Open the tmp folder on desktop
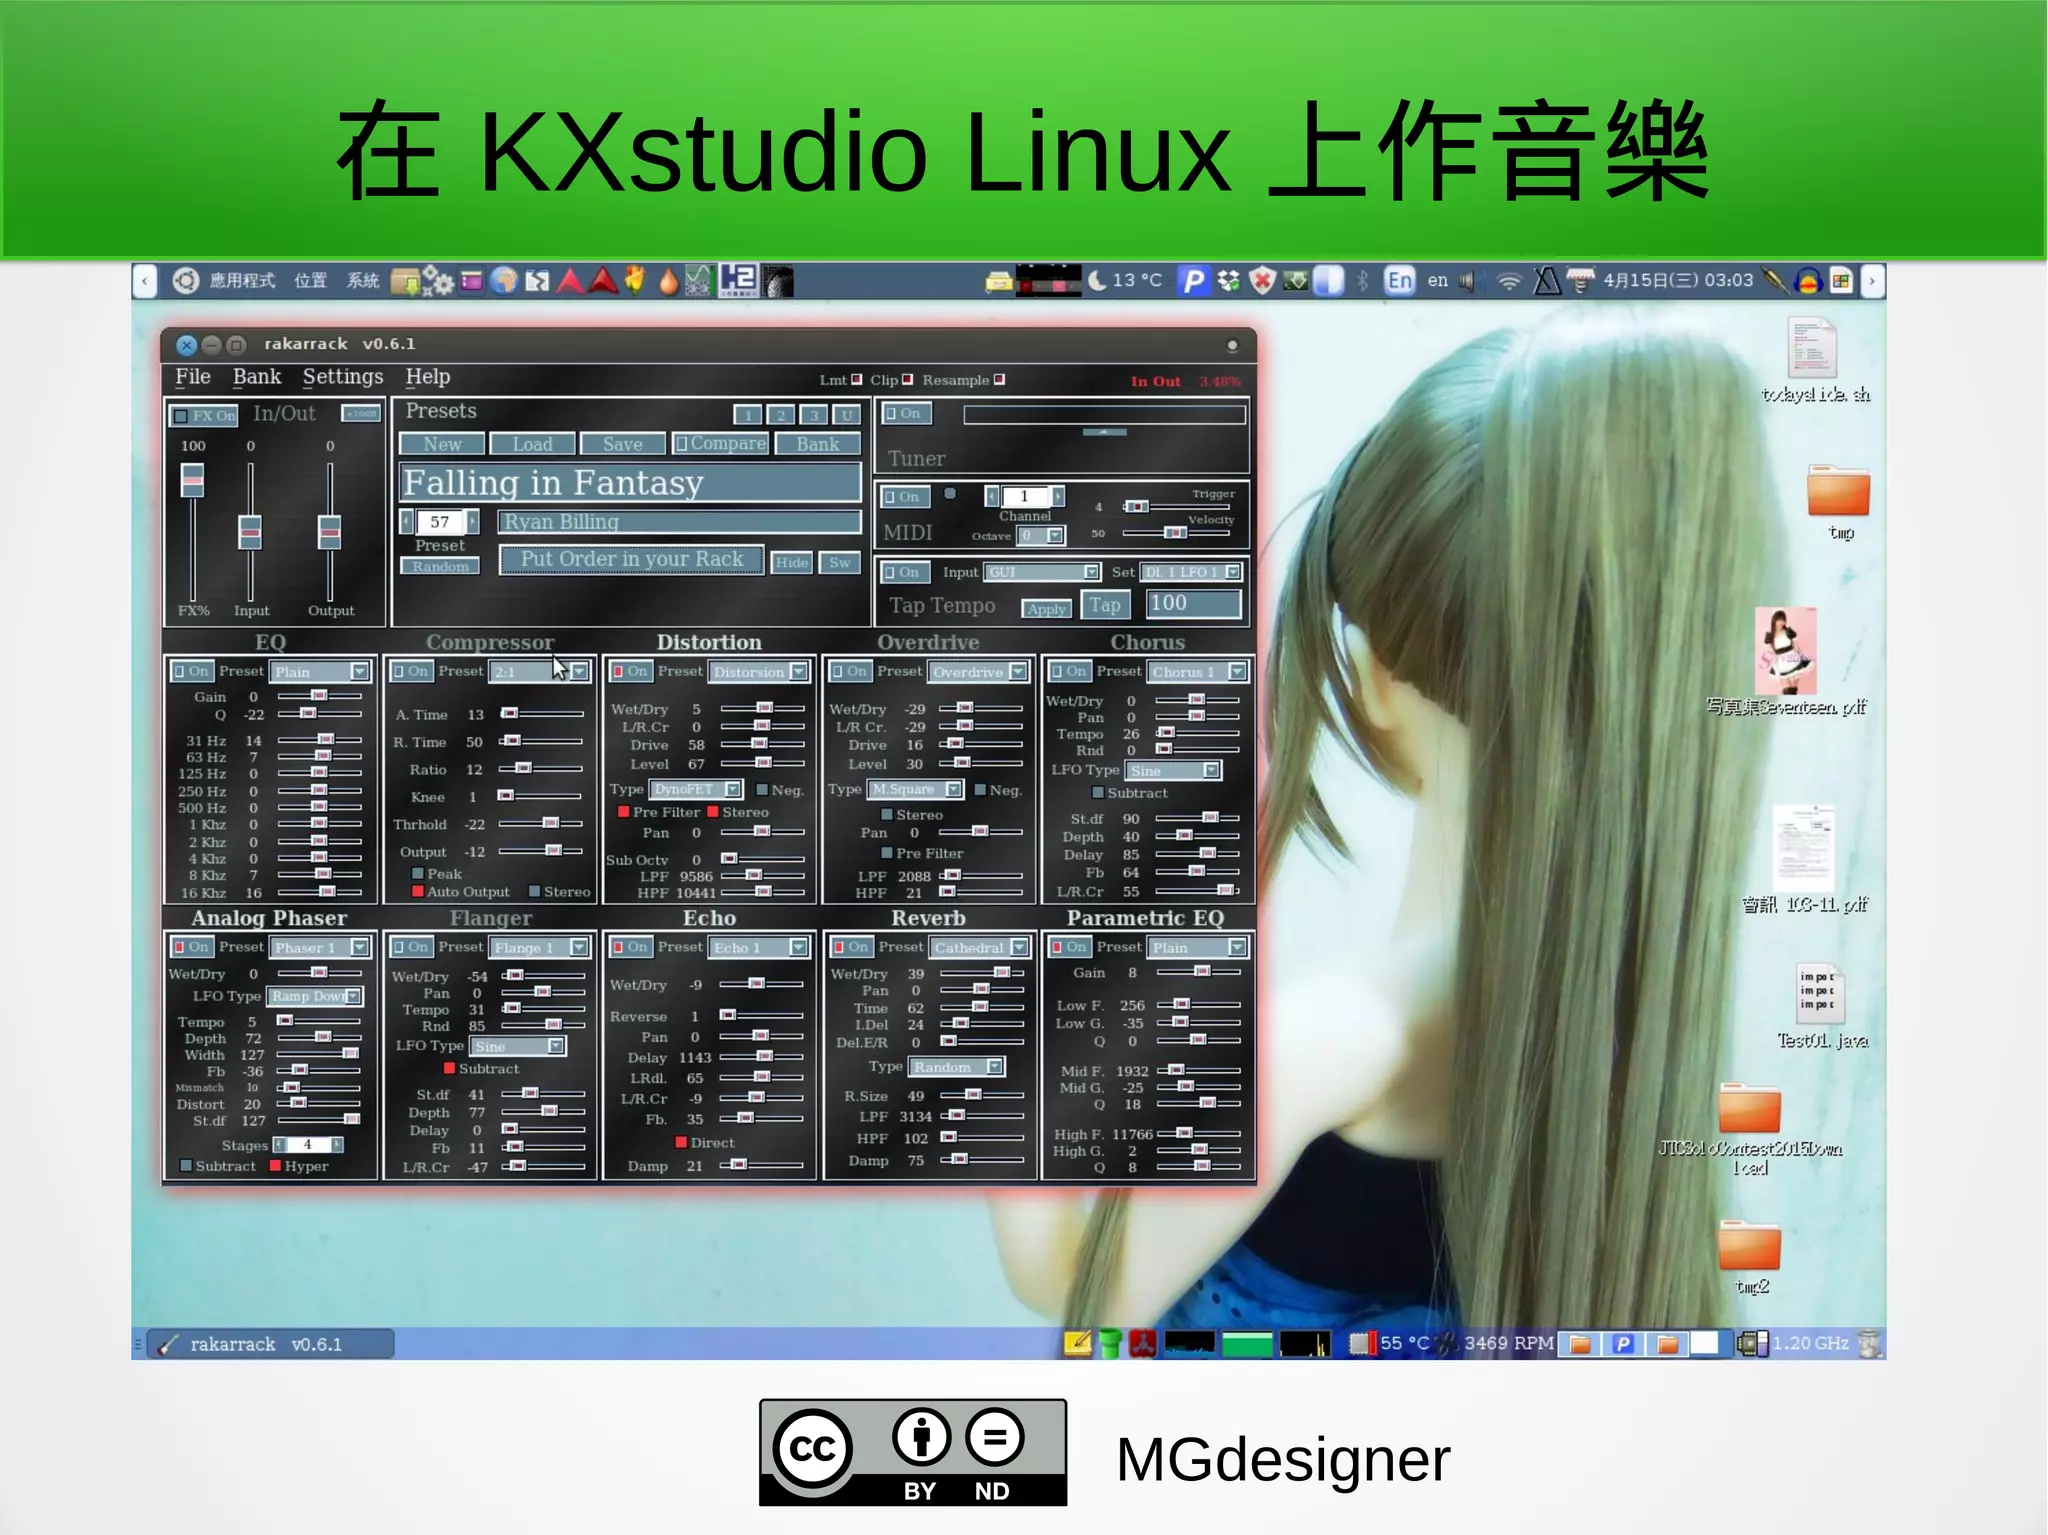This screenshot has height=1535, width=2048. click(1838, 492)
